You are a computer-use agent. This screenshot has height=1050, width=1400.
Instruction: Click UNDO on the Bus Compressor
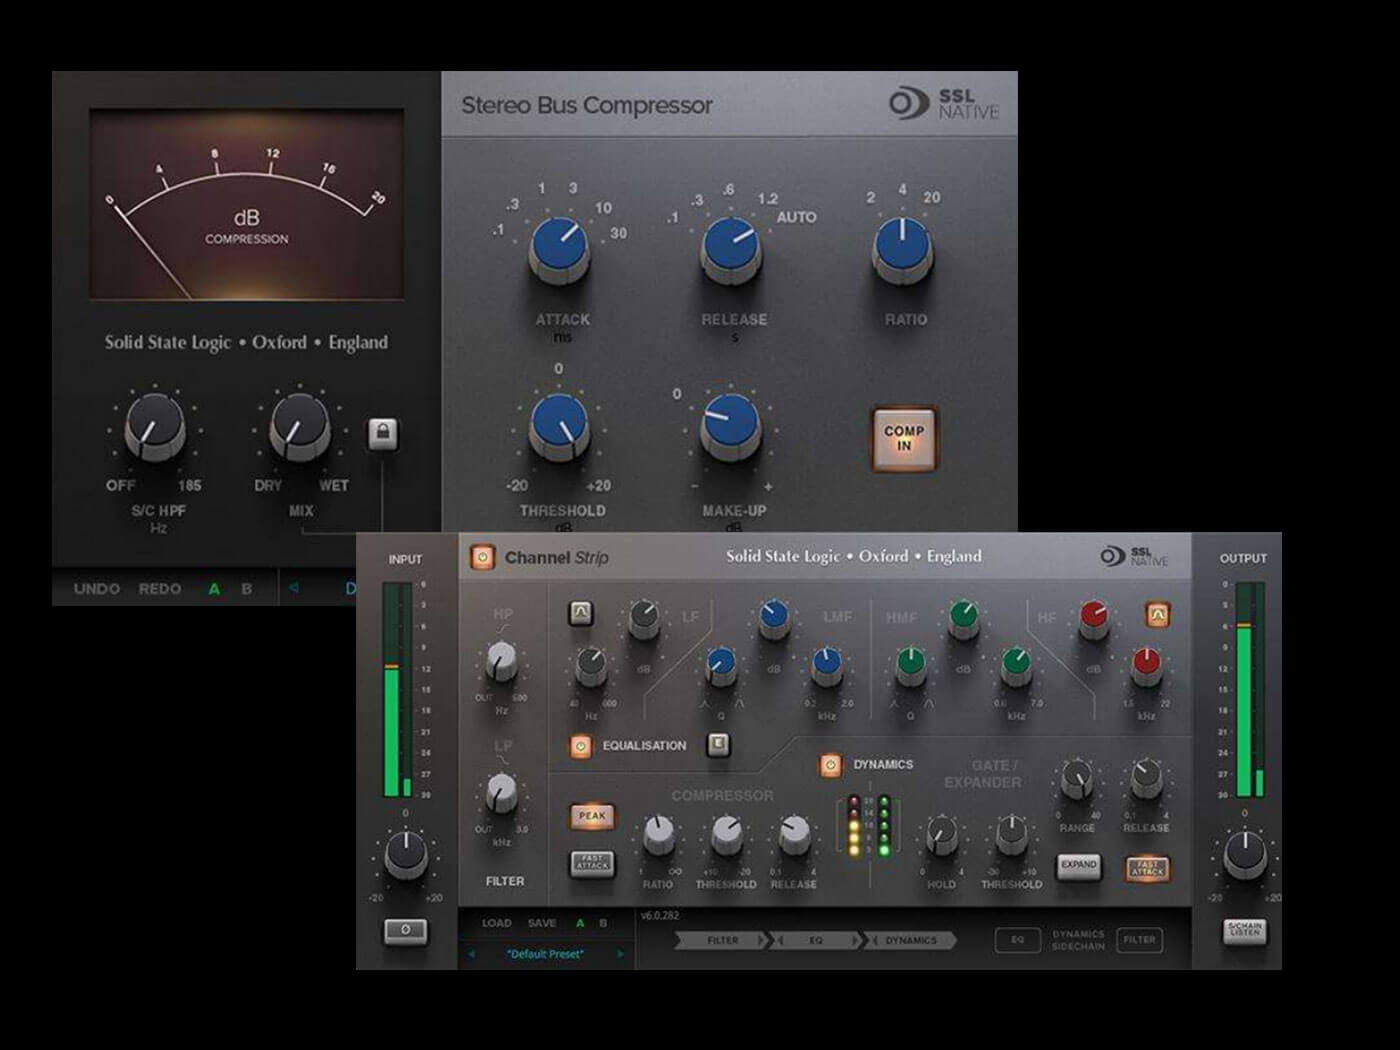[97, 589]
